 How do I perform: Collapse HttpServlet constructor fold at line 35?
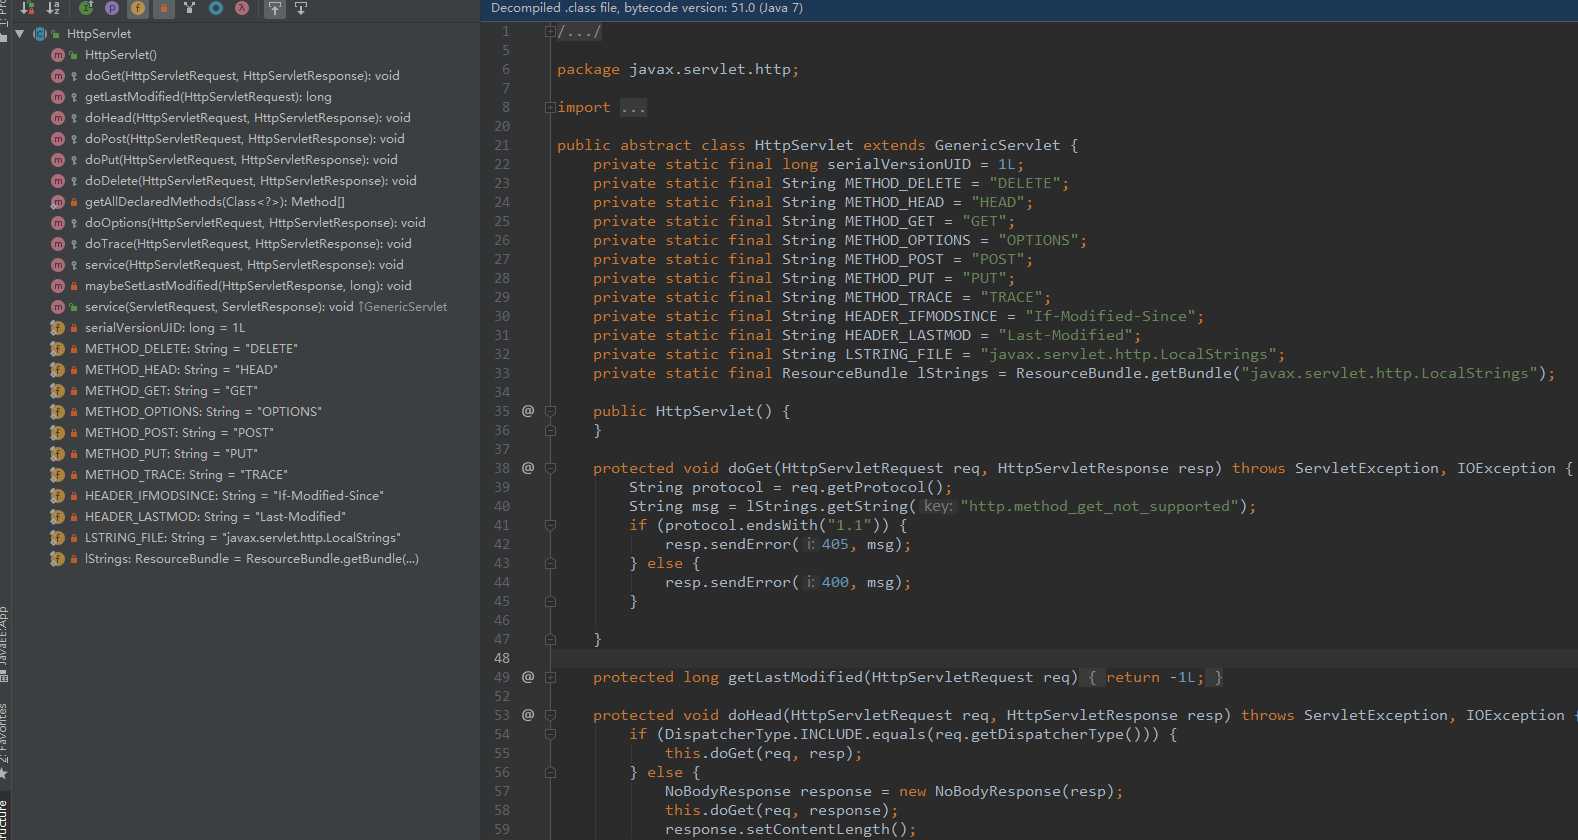[x=550, y=411]
